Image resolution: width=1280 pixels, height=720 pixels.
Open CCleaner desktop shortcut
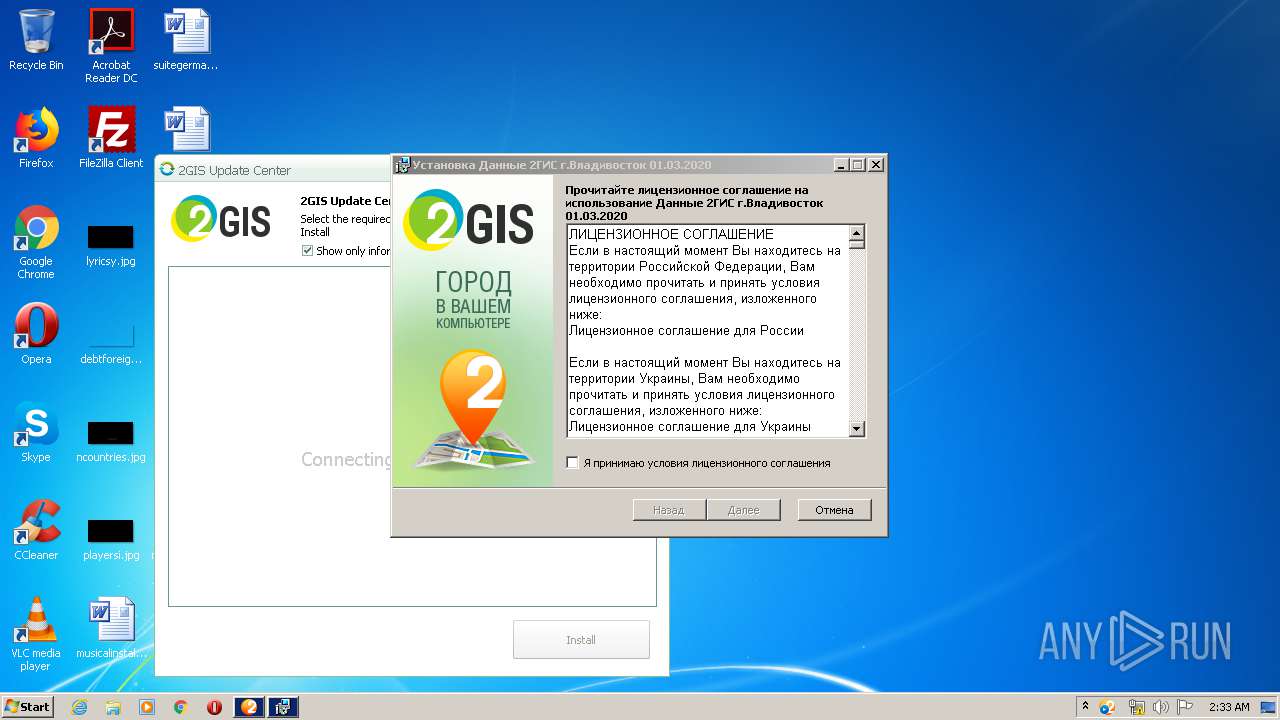(36, 530)
